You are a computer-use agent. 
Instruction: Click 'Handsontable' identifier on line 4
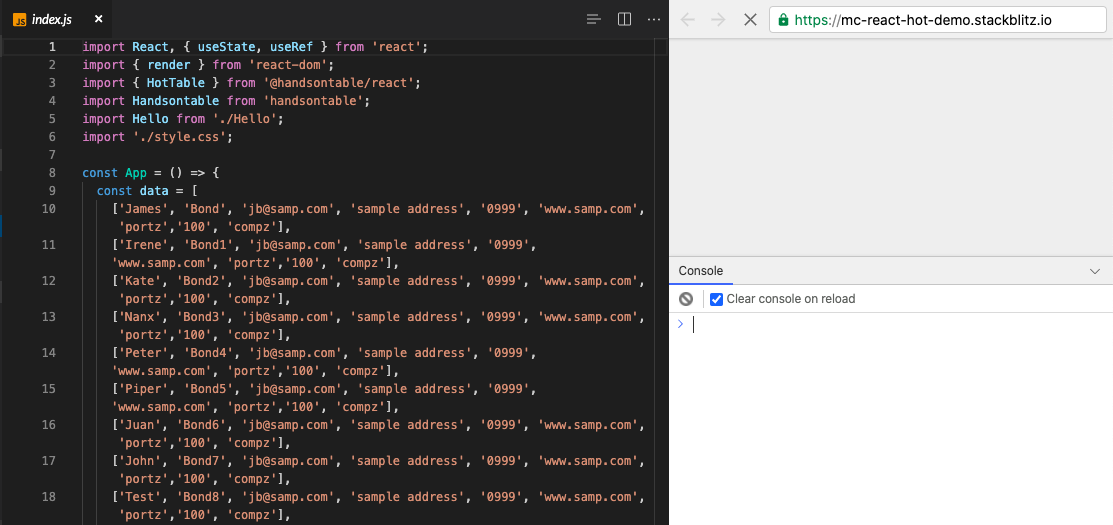(x=175, y=101)
